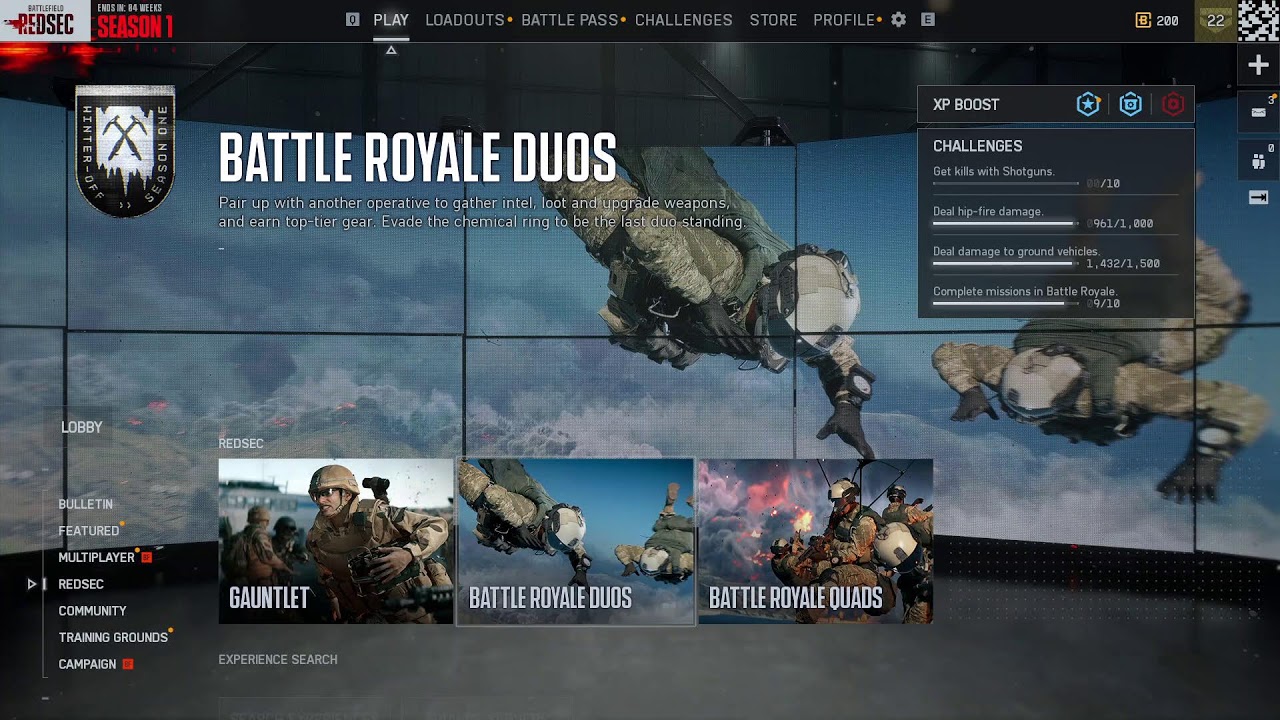
Task: Open the PROFILE tab
Action: click(x=844, y=20)
